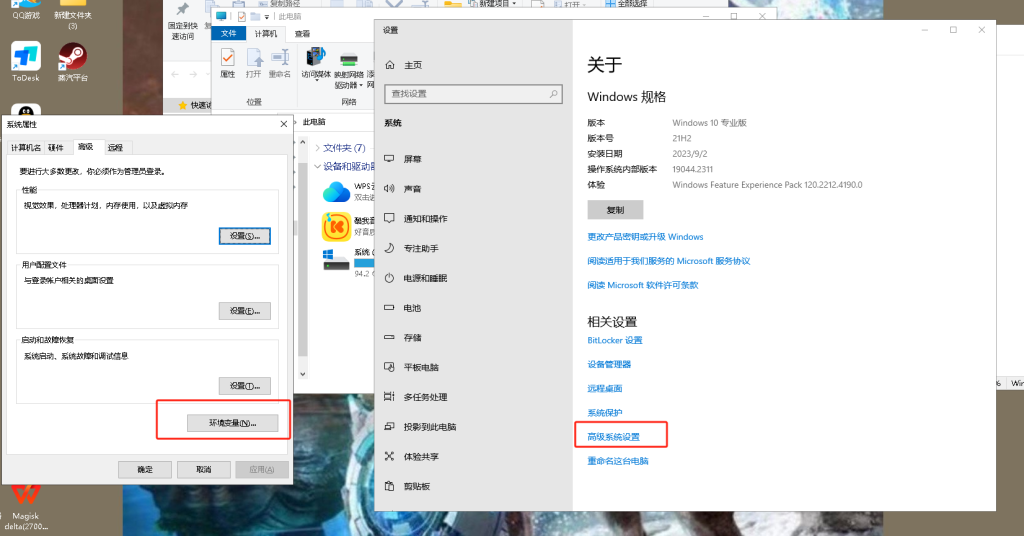Screen dimensions: 1024x536
Task: Open 访问媒体 dropdown arrow
Action: click(x=316, y=80)
